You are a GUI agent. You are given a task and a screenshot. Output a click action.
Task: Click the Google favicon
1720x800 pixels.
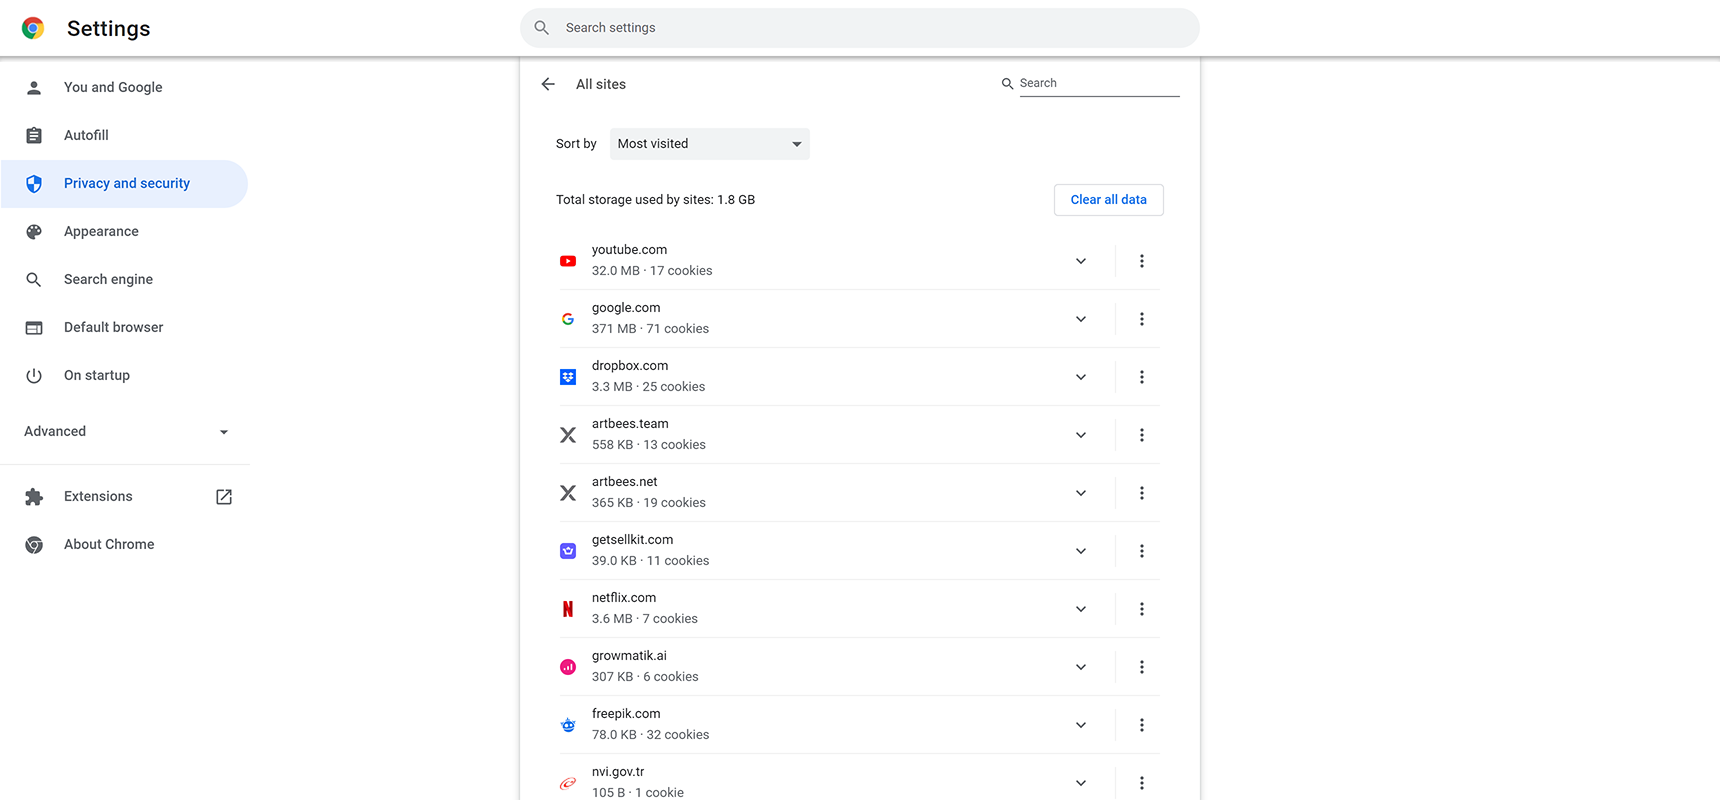point(568,319)
